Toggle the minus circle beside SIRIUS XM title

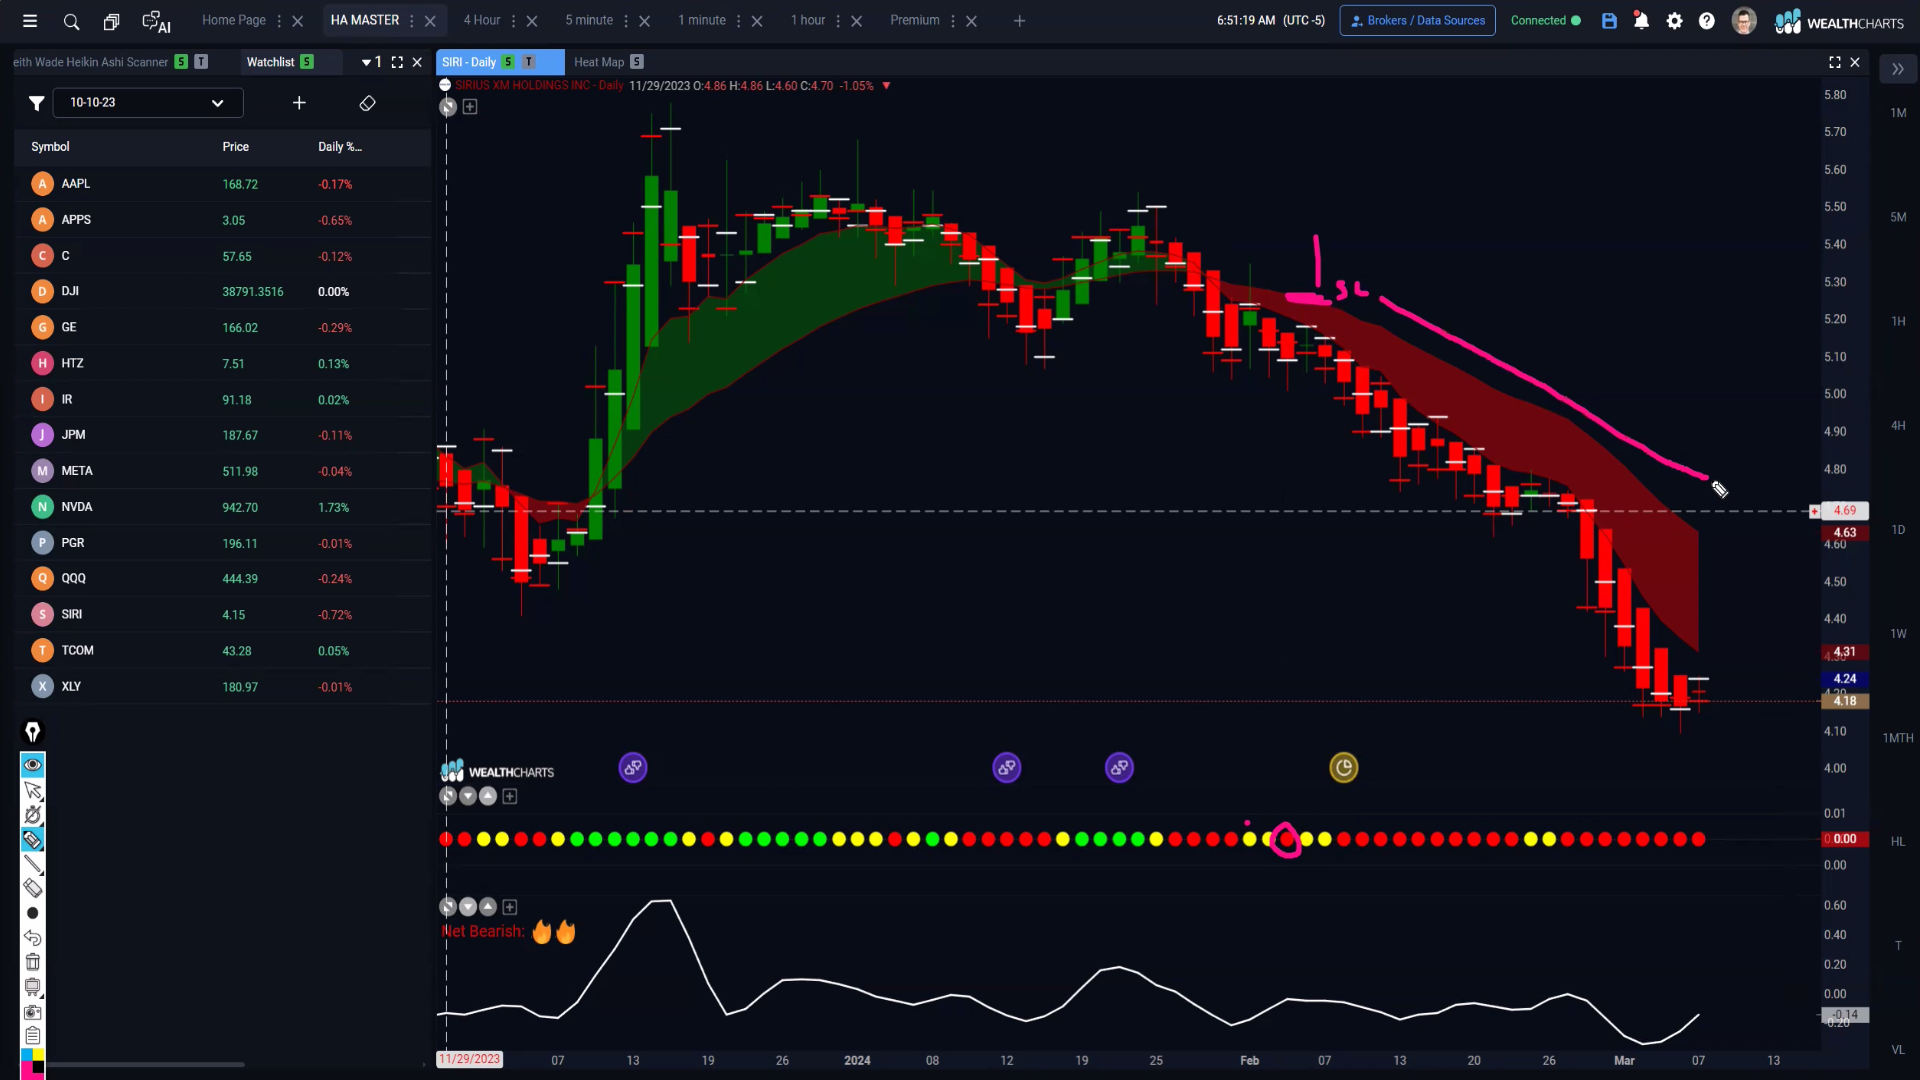pyautogui.click(x=445, y=86)
